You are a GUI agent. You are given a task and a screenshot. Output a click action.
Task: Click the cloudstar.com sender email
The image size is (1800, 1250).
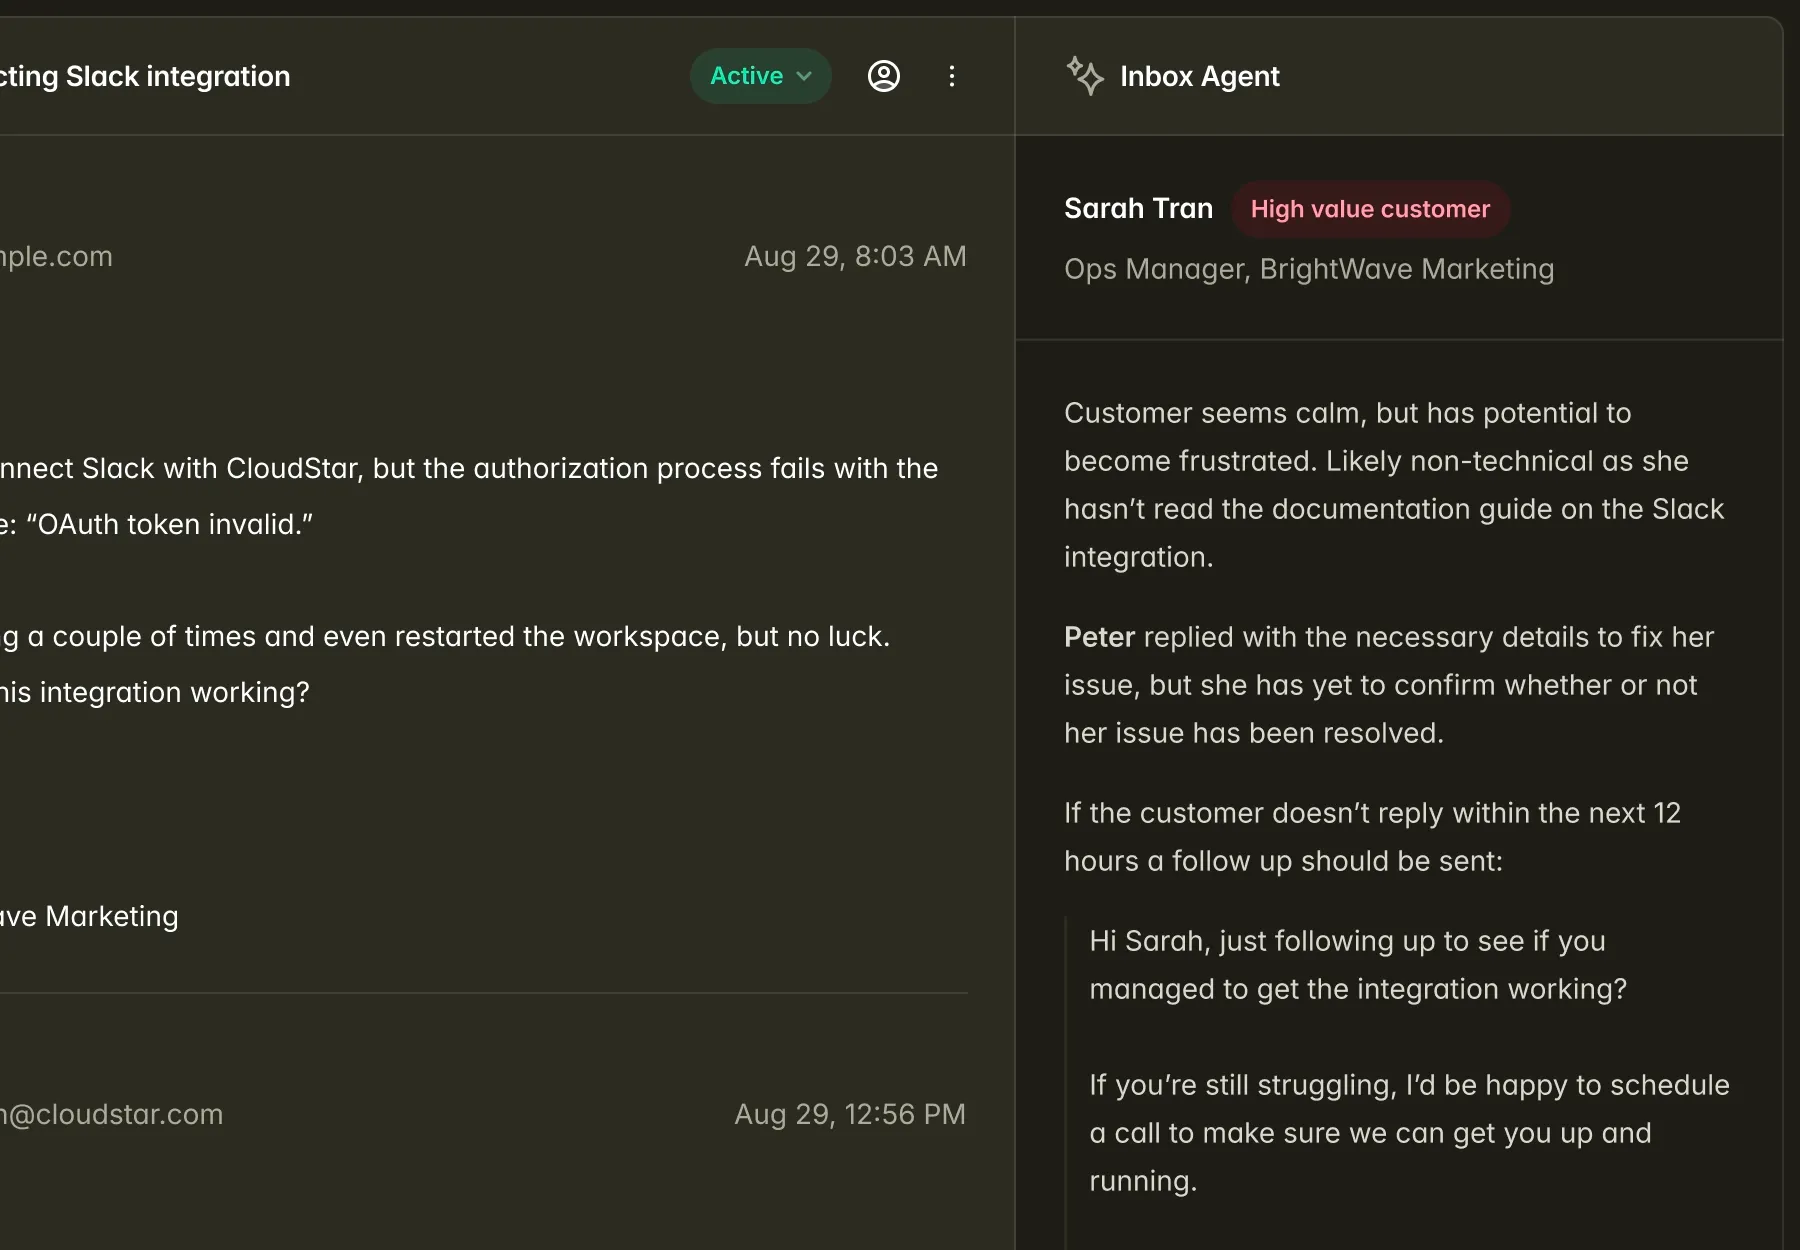[112, 1113]
